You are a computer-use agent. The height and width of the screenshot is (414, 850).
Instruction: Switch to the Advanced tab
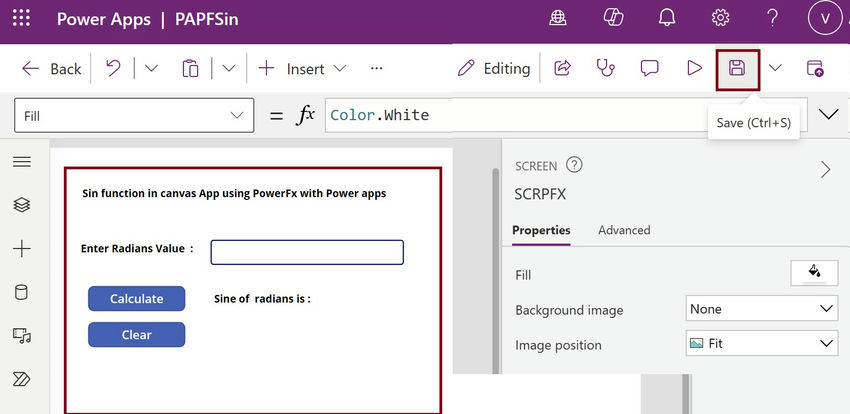pyautogui.click(x=624, y=230)
